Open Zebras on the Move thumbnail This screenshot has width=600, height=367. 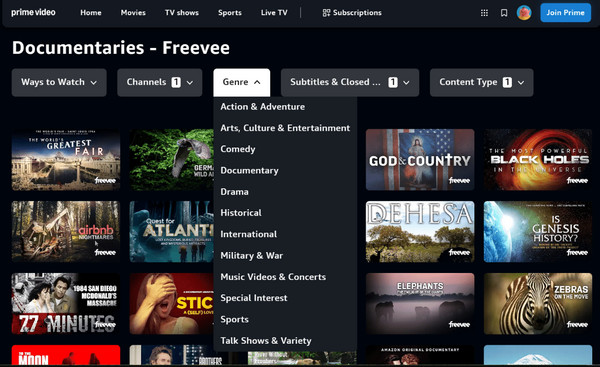pos(538,303)
